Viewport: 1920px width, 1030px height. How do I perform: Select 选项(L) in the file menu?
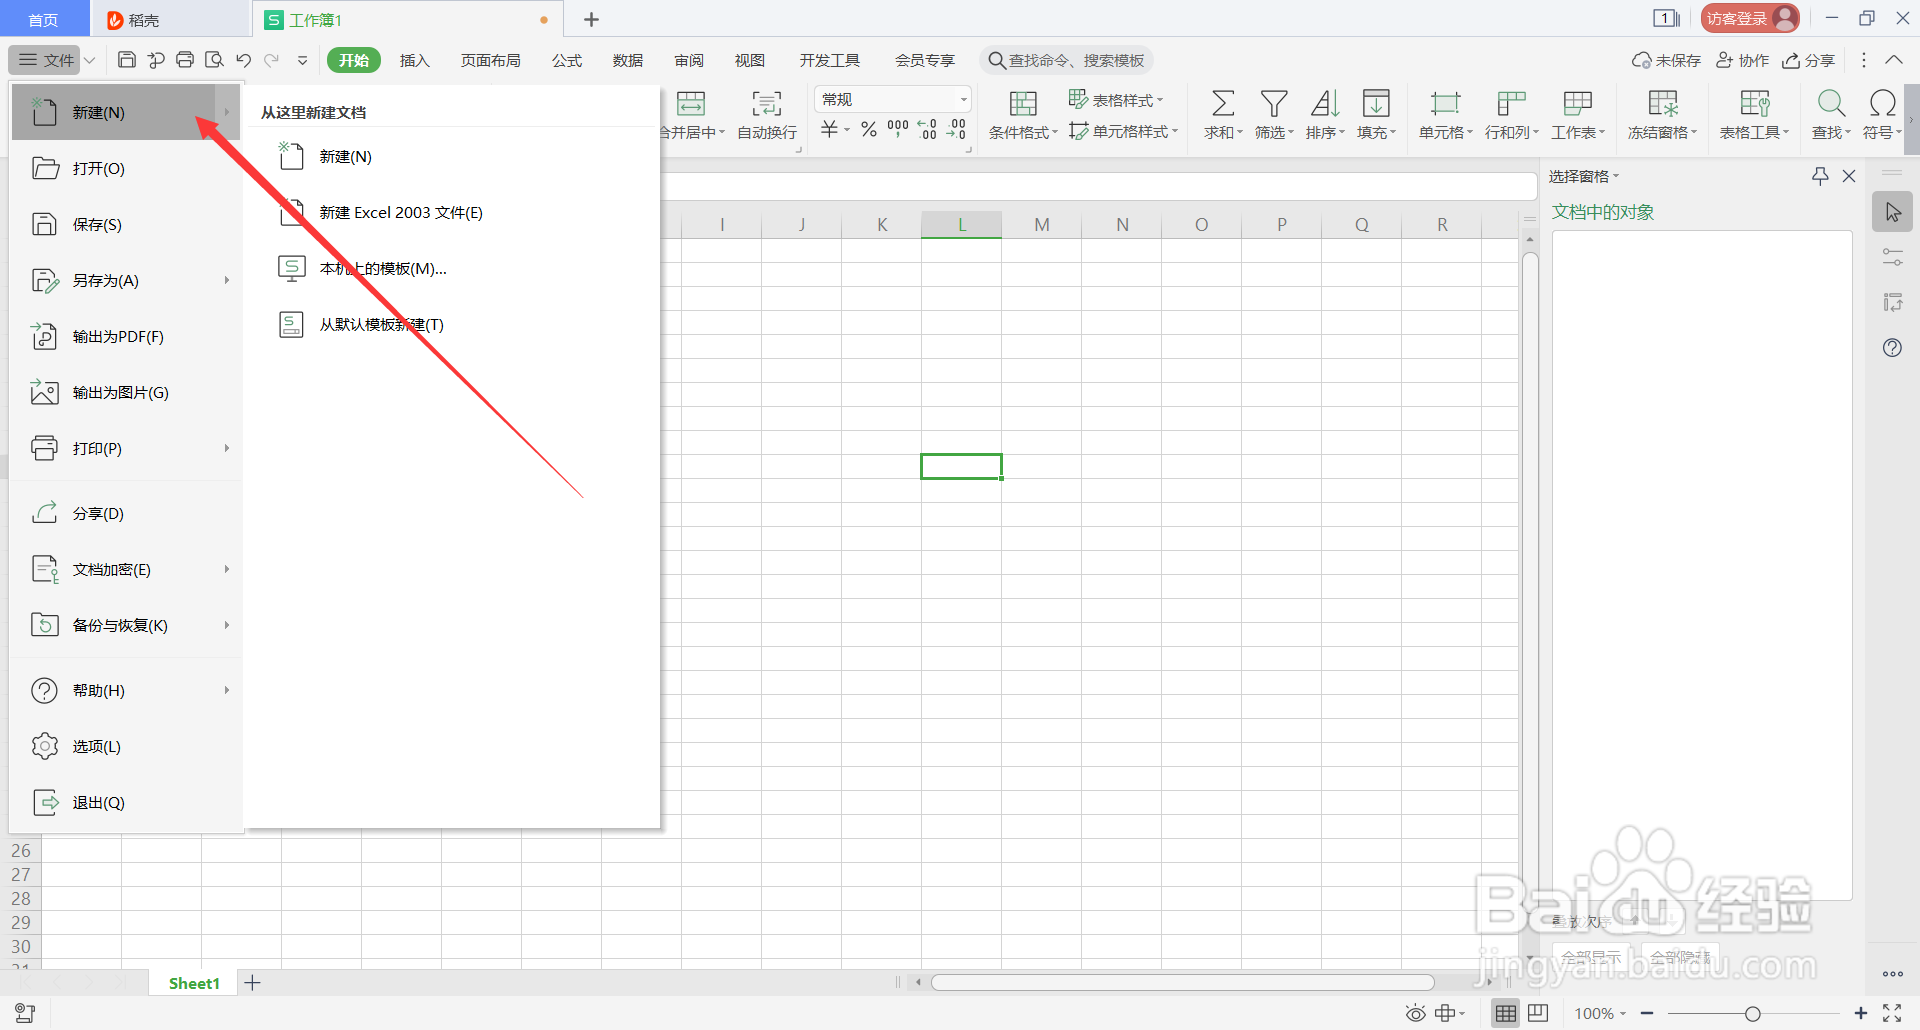pyautogui.click(x=127, y=747)
